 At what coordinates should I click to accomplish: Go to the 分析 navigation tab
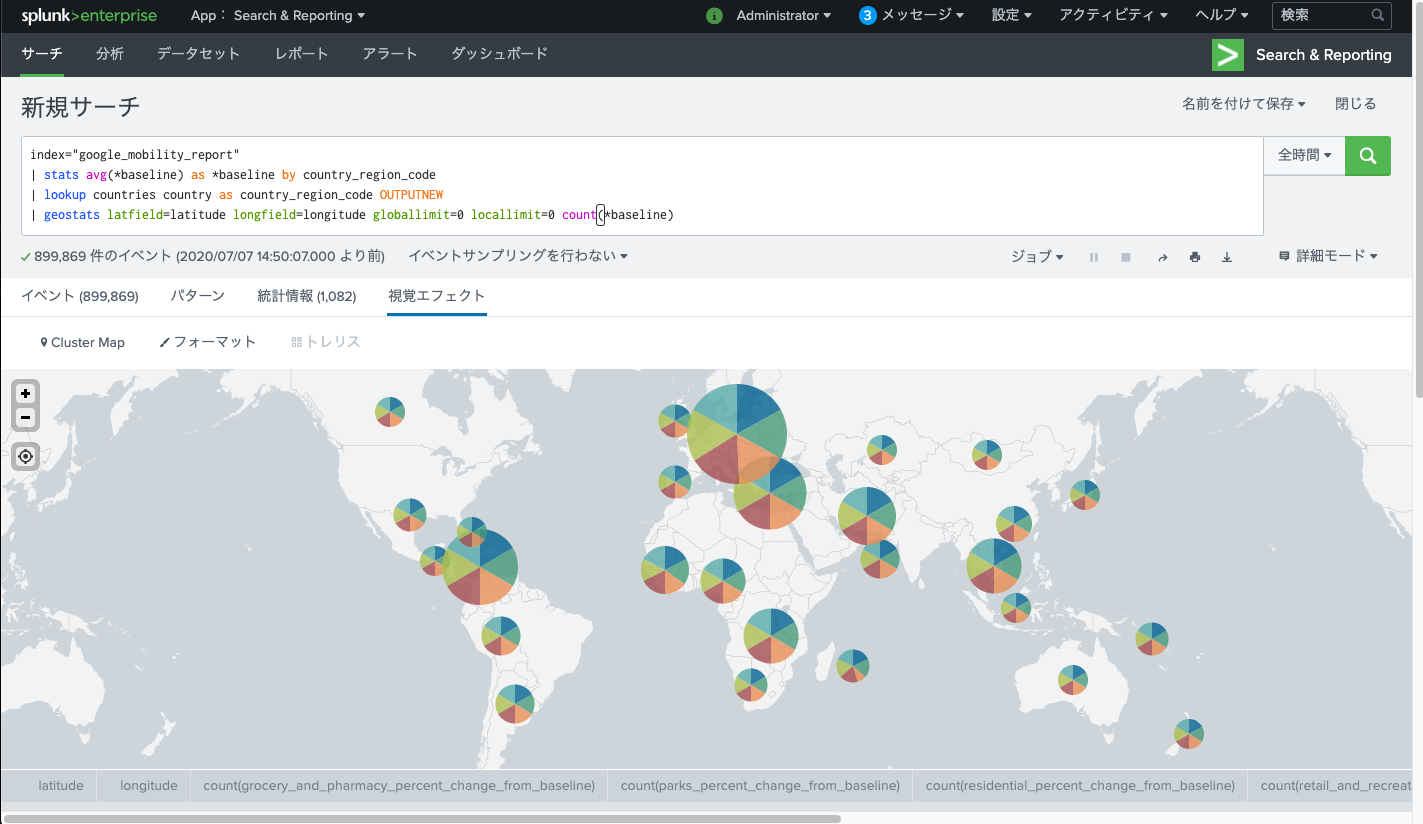pyautogui.click(x=110, y=54)
